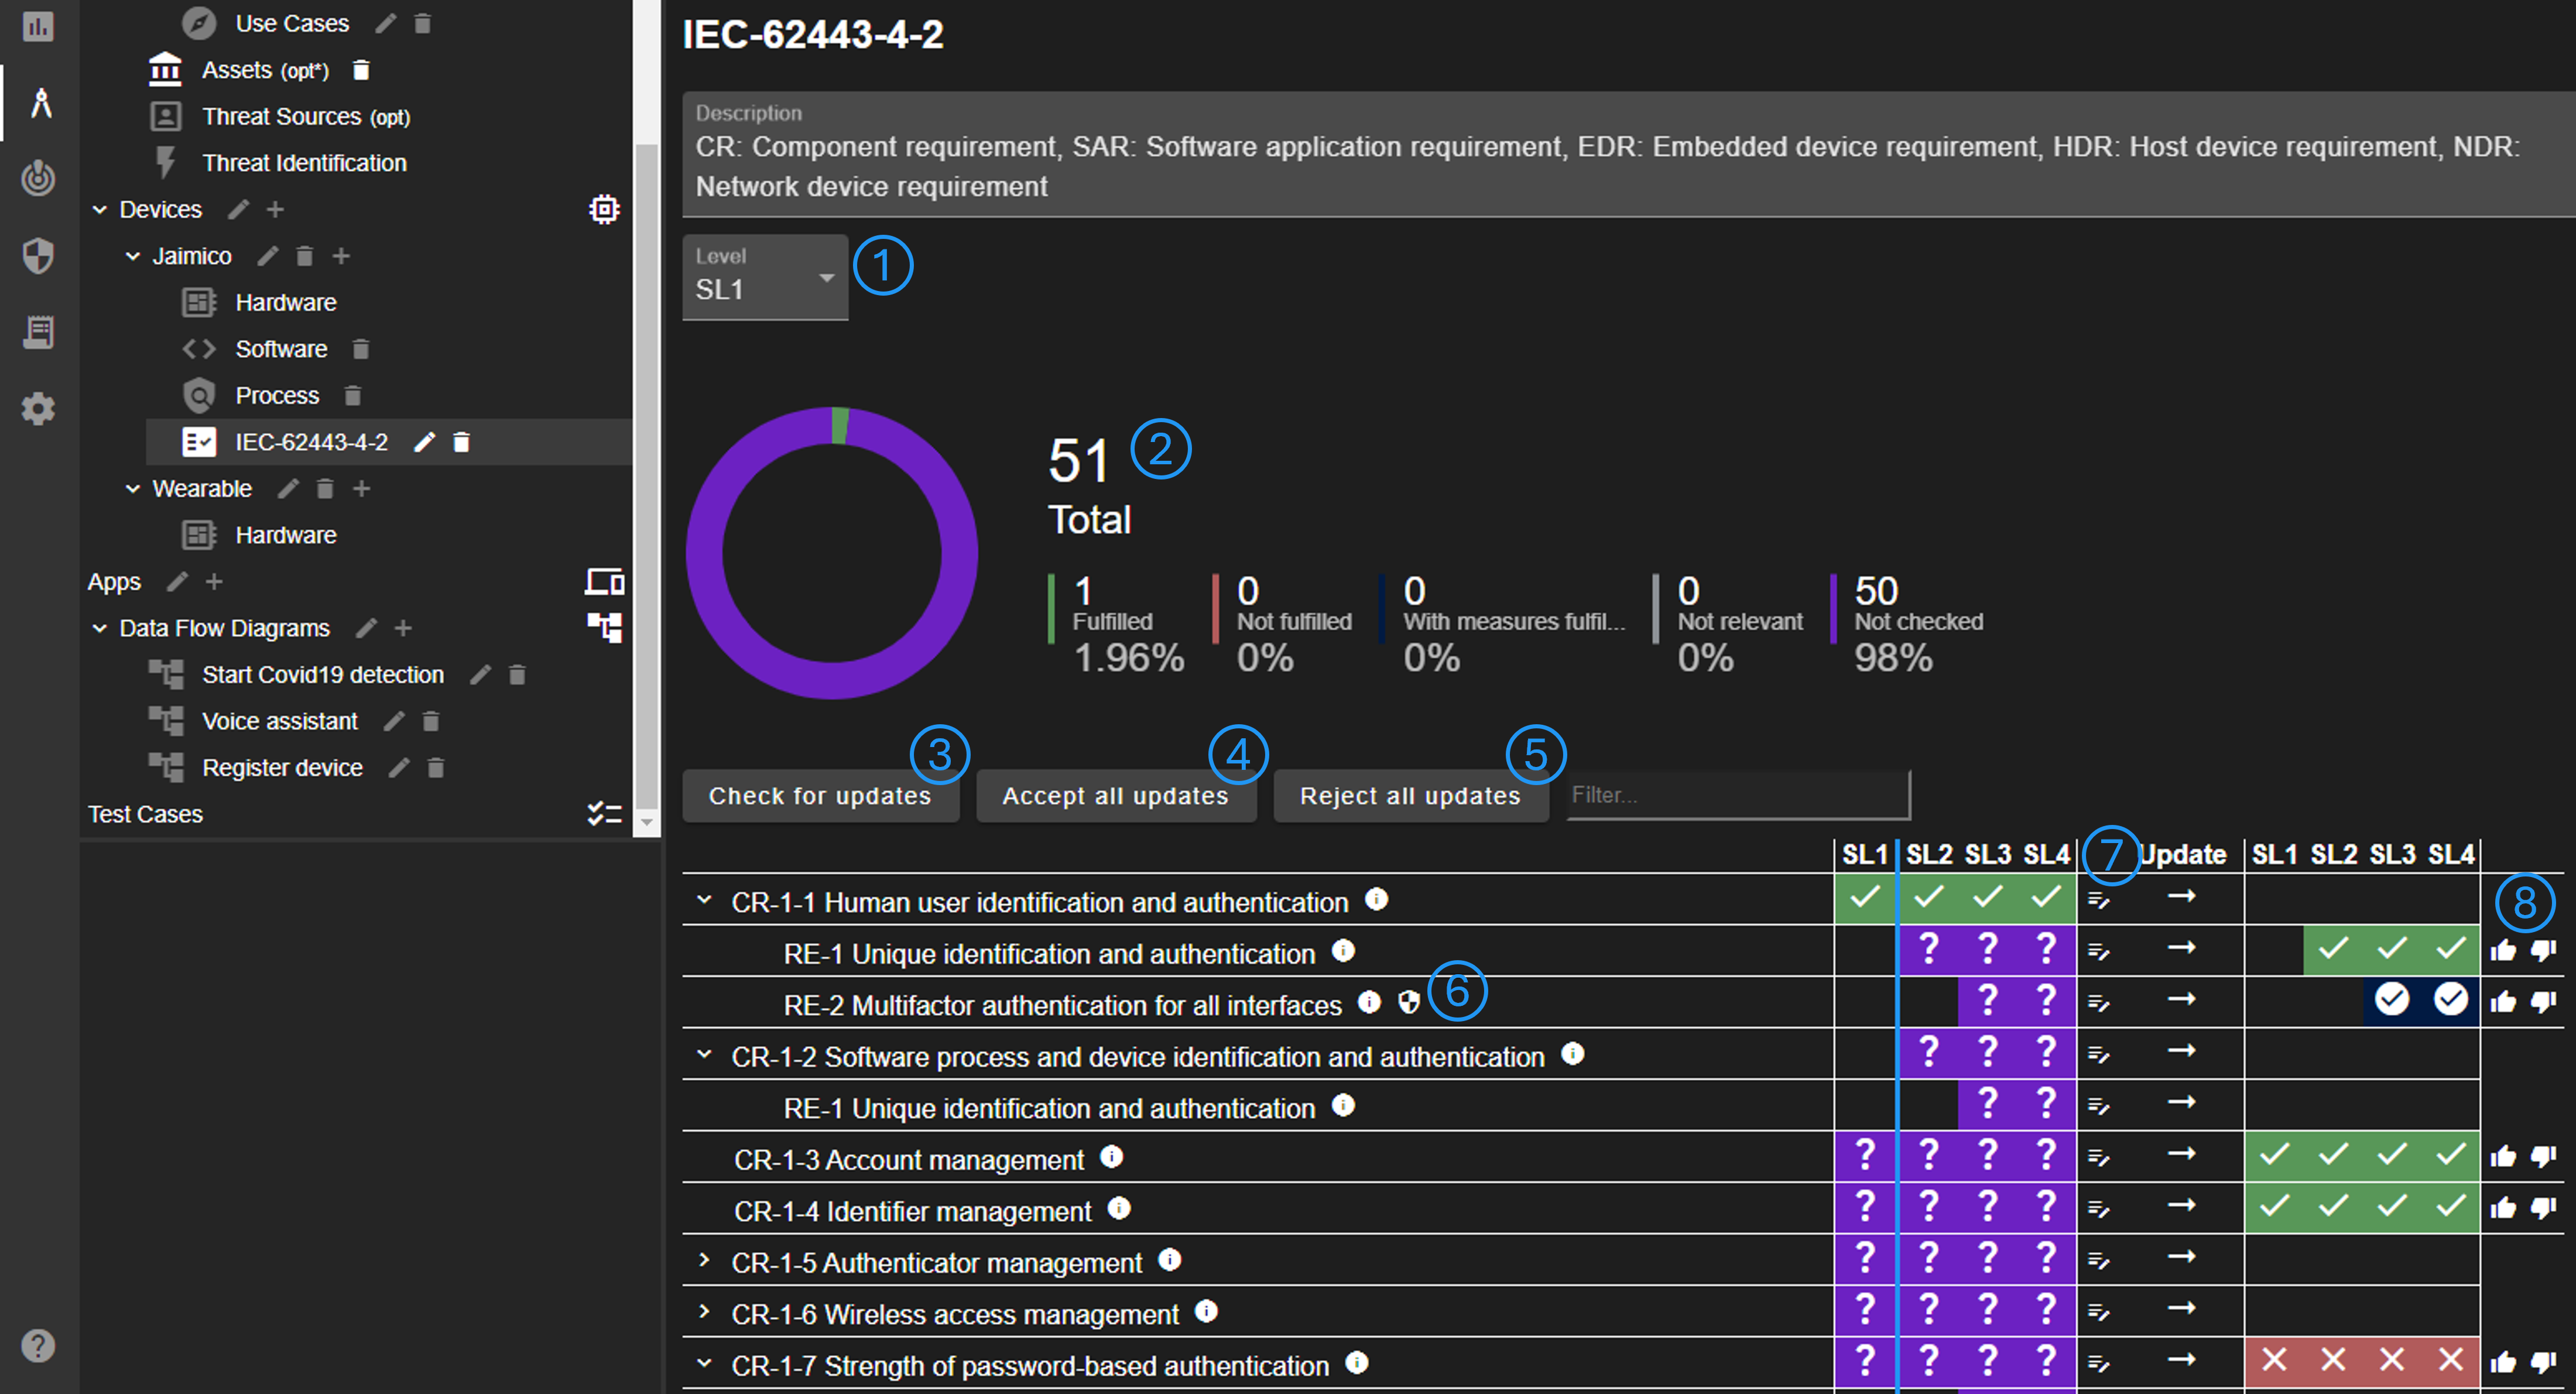Open the dashboard chart icon in left rail
Screen dimensions: 2576x1394
[x=38, y=26]
